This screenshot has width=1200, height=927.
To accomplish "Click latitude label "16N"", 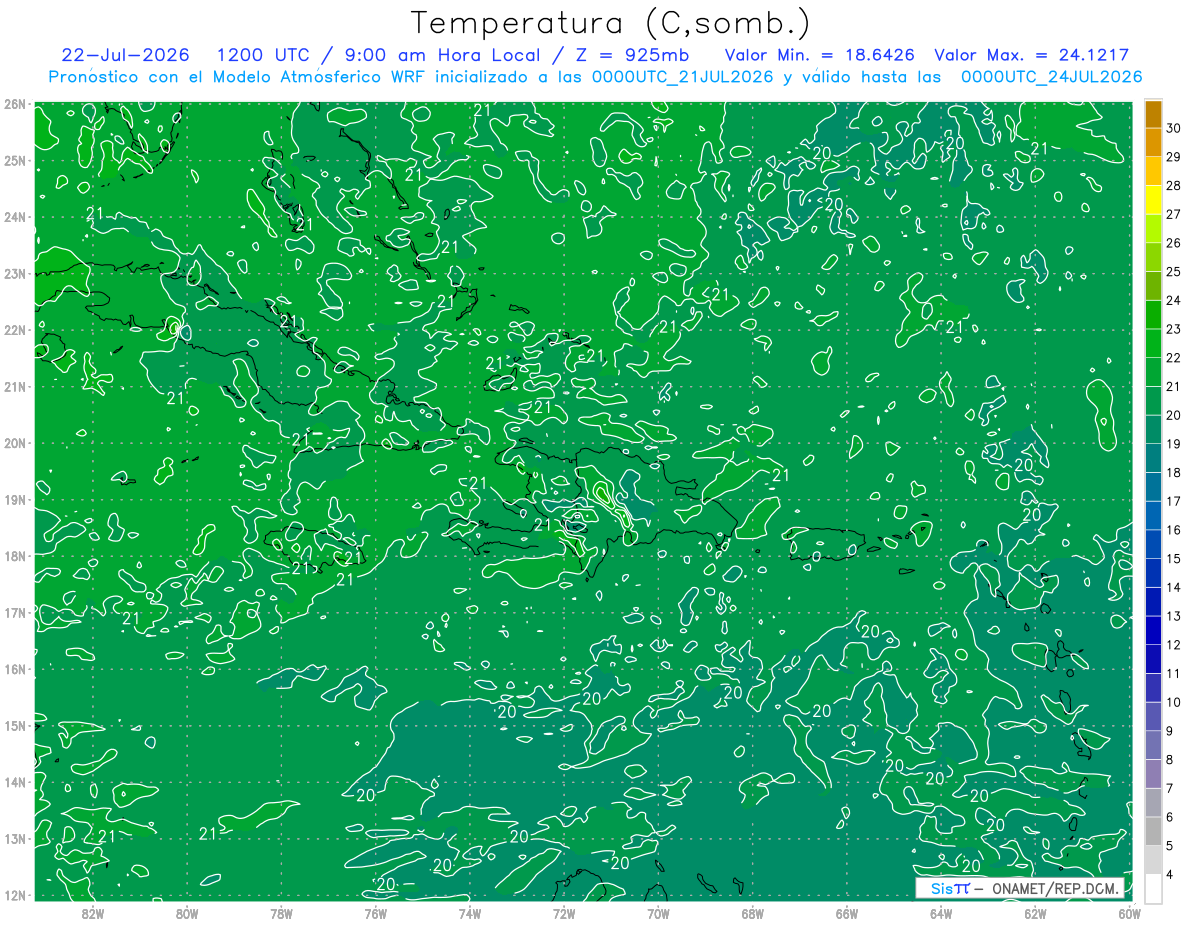I will coord(14,669).
